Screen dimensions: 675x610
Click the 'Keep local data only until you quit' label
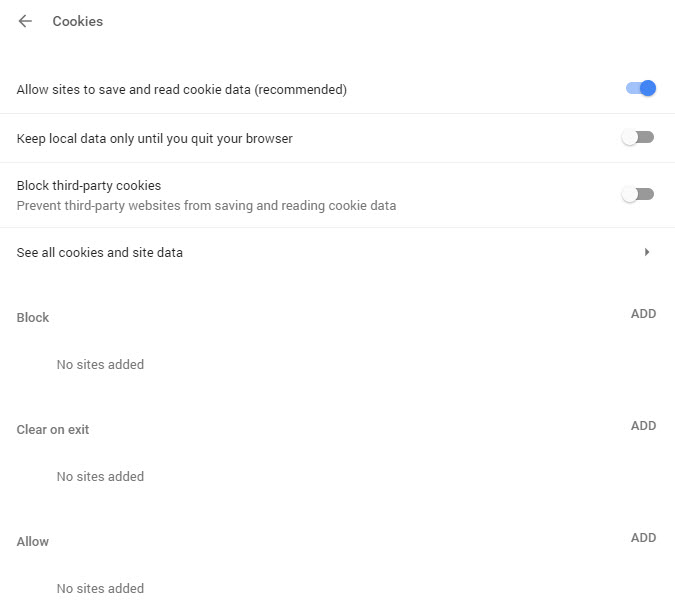point(155,139)
